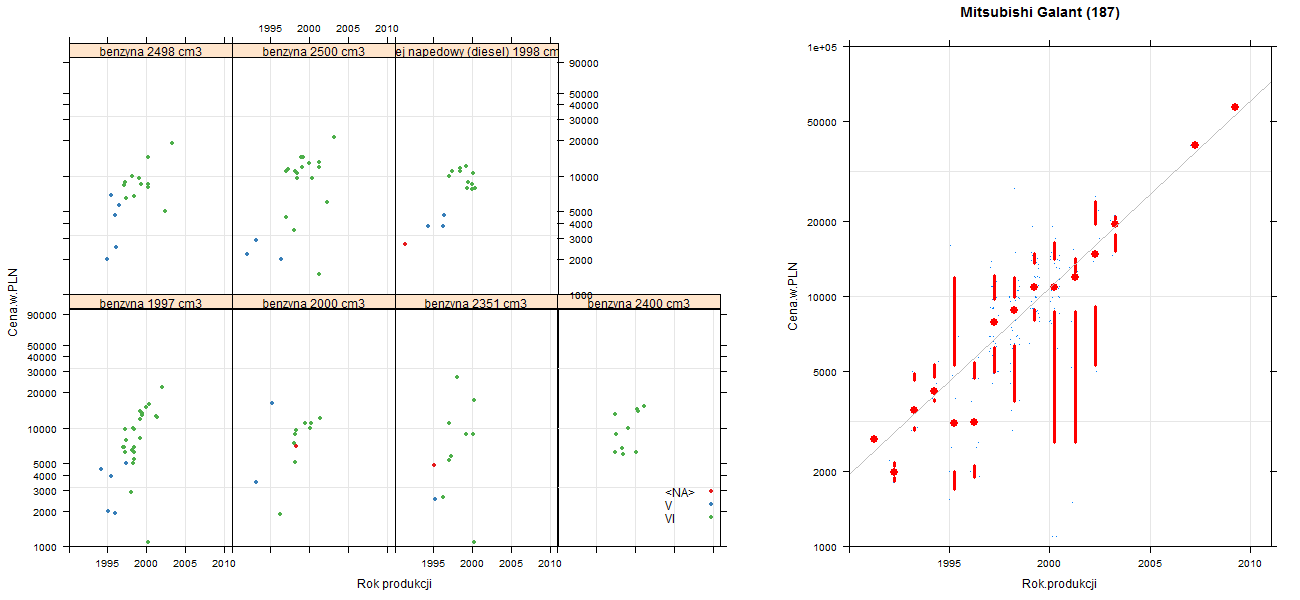The image size is (1300, 600).
Task: Click the "50000" tick label on the Galant plot
Action: tap(823, 122)
